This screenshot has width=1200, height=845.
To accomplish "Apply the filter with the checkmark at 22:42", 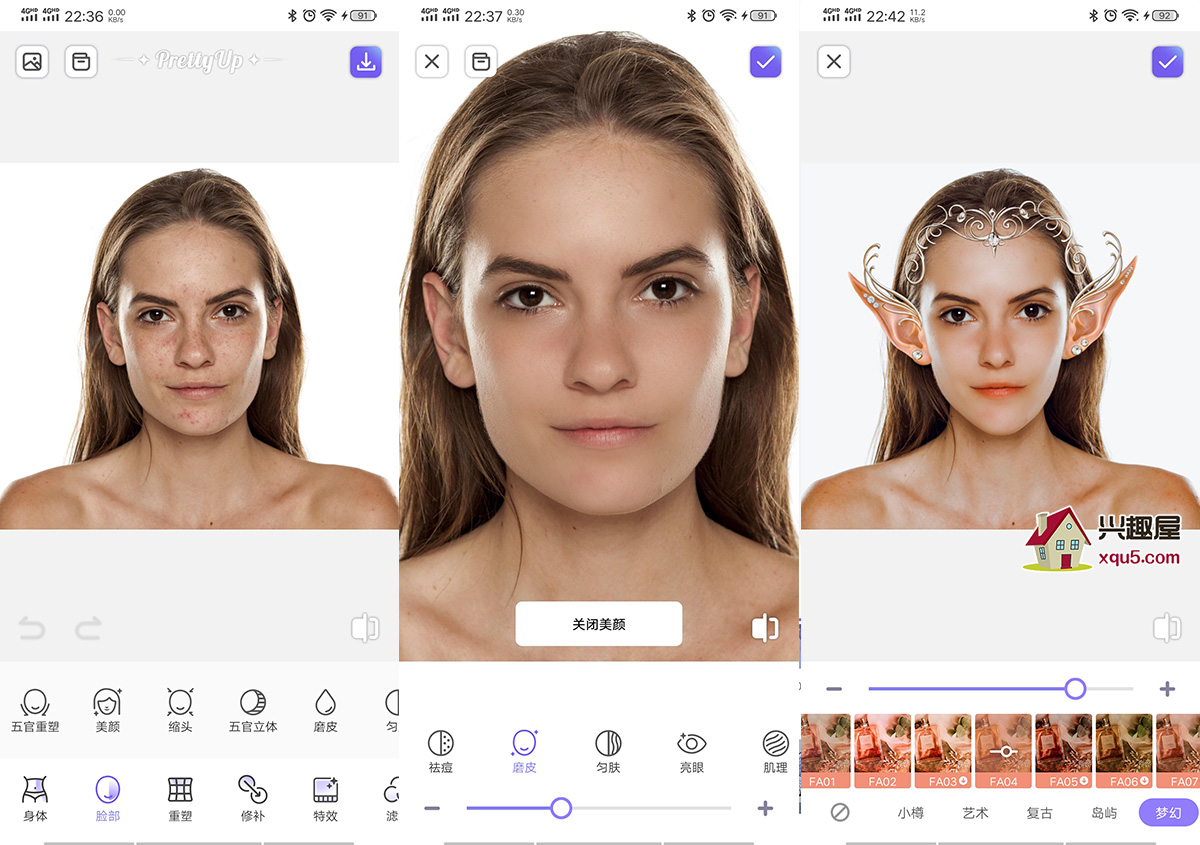I will pos(1167,62).
